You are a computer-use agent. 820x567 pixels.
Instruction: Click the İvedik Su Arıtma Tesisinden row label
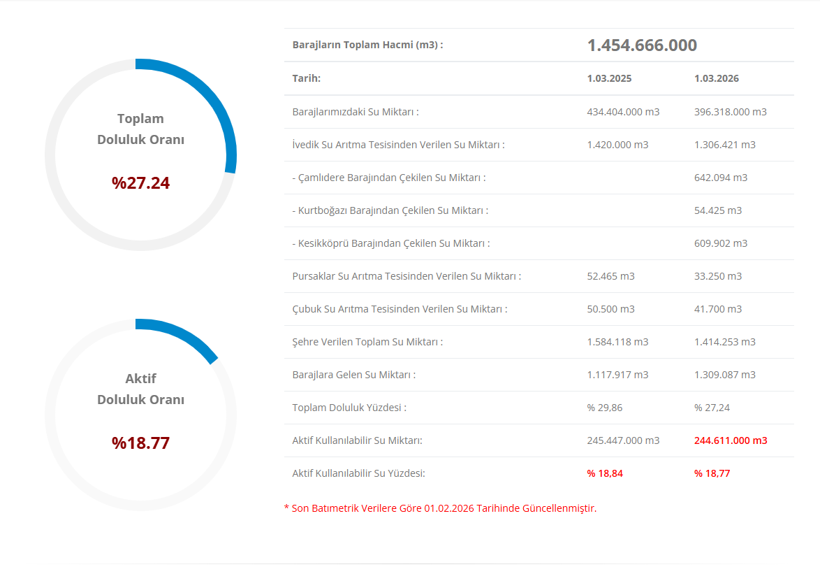398,145
